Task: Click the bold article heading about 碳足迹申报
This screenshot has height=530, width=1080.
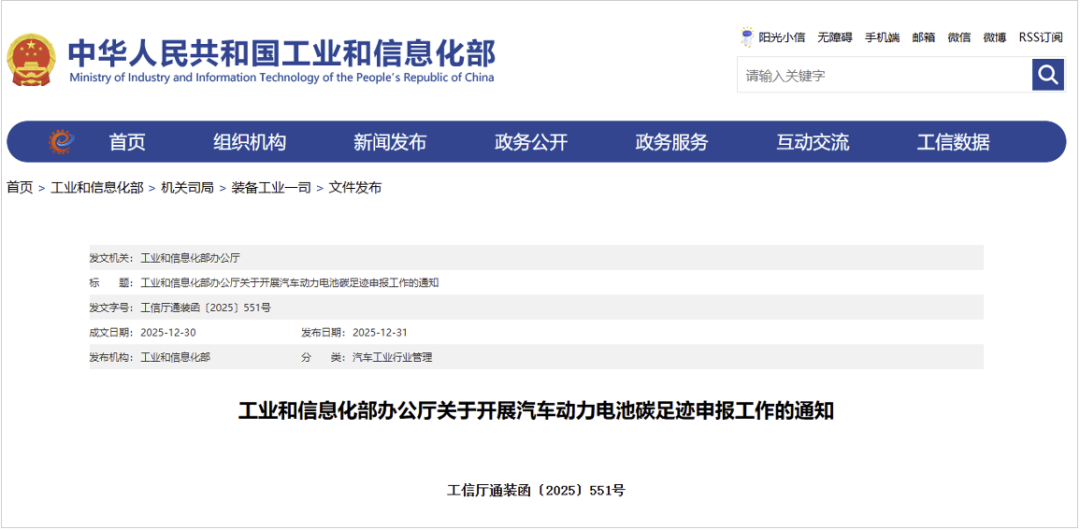Action: coord(536,411)
